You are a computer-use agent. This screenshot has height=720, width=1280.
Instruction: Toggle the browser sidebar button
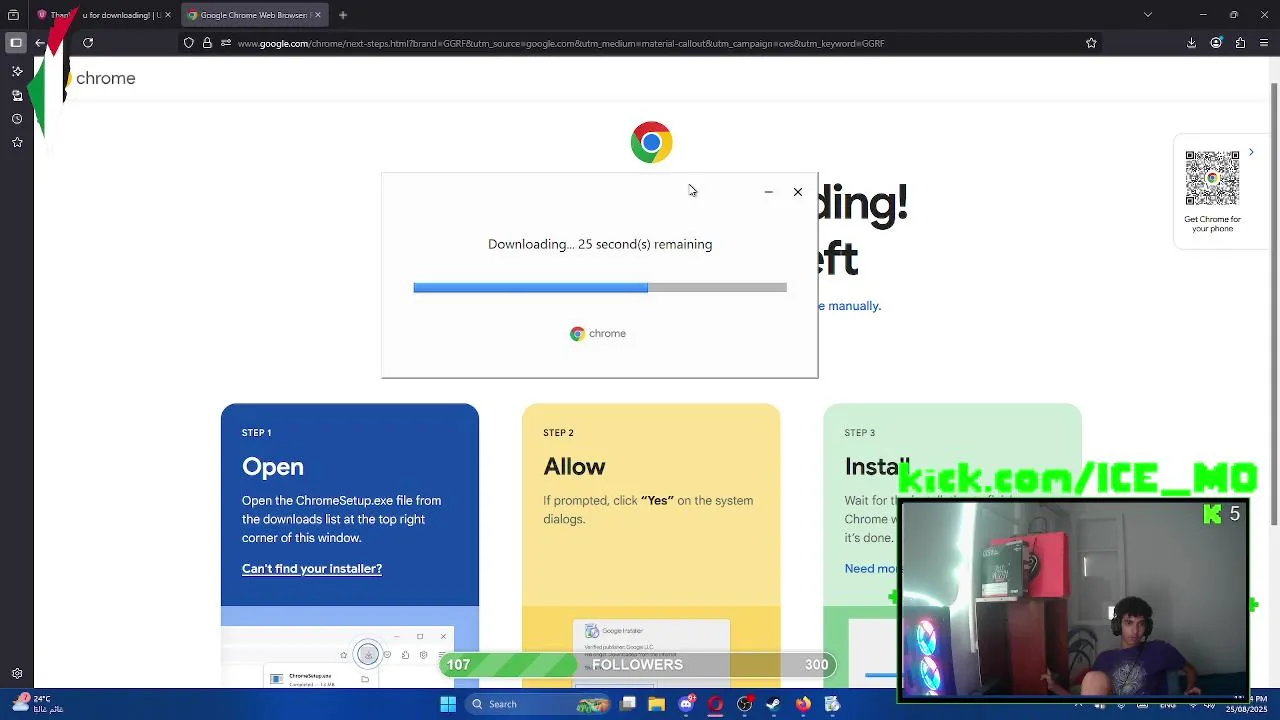[x=16, y=43]
